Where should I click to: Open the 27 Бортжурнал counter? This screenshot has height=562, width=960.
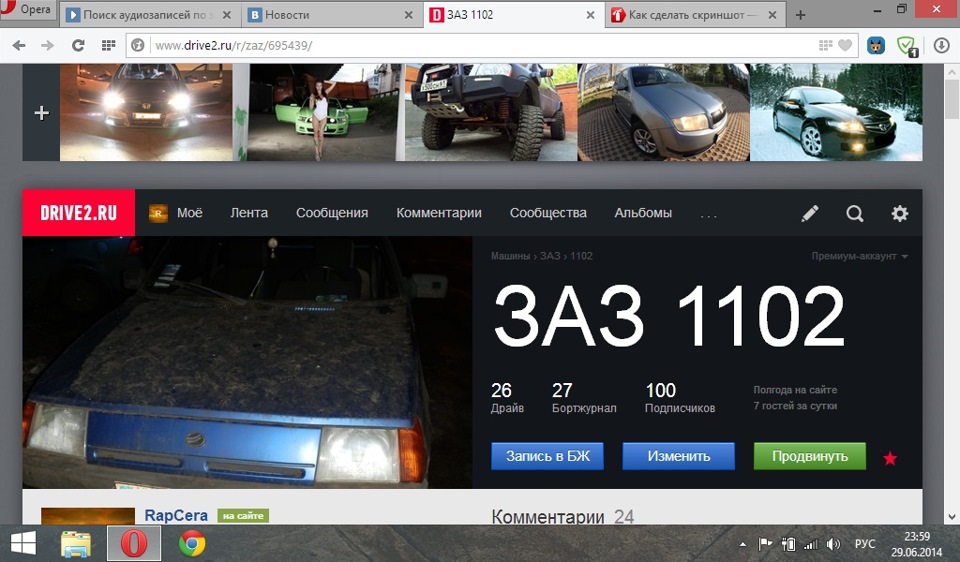coord(584,398)
